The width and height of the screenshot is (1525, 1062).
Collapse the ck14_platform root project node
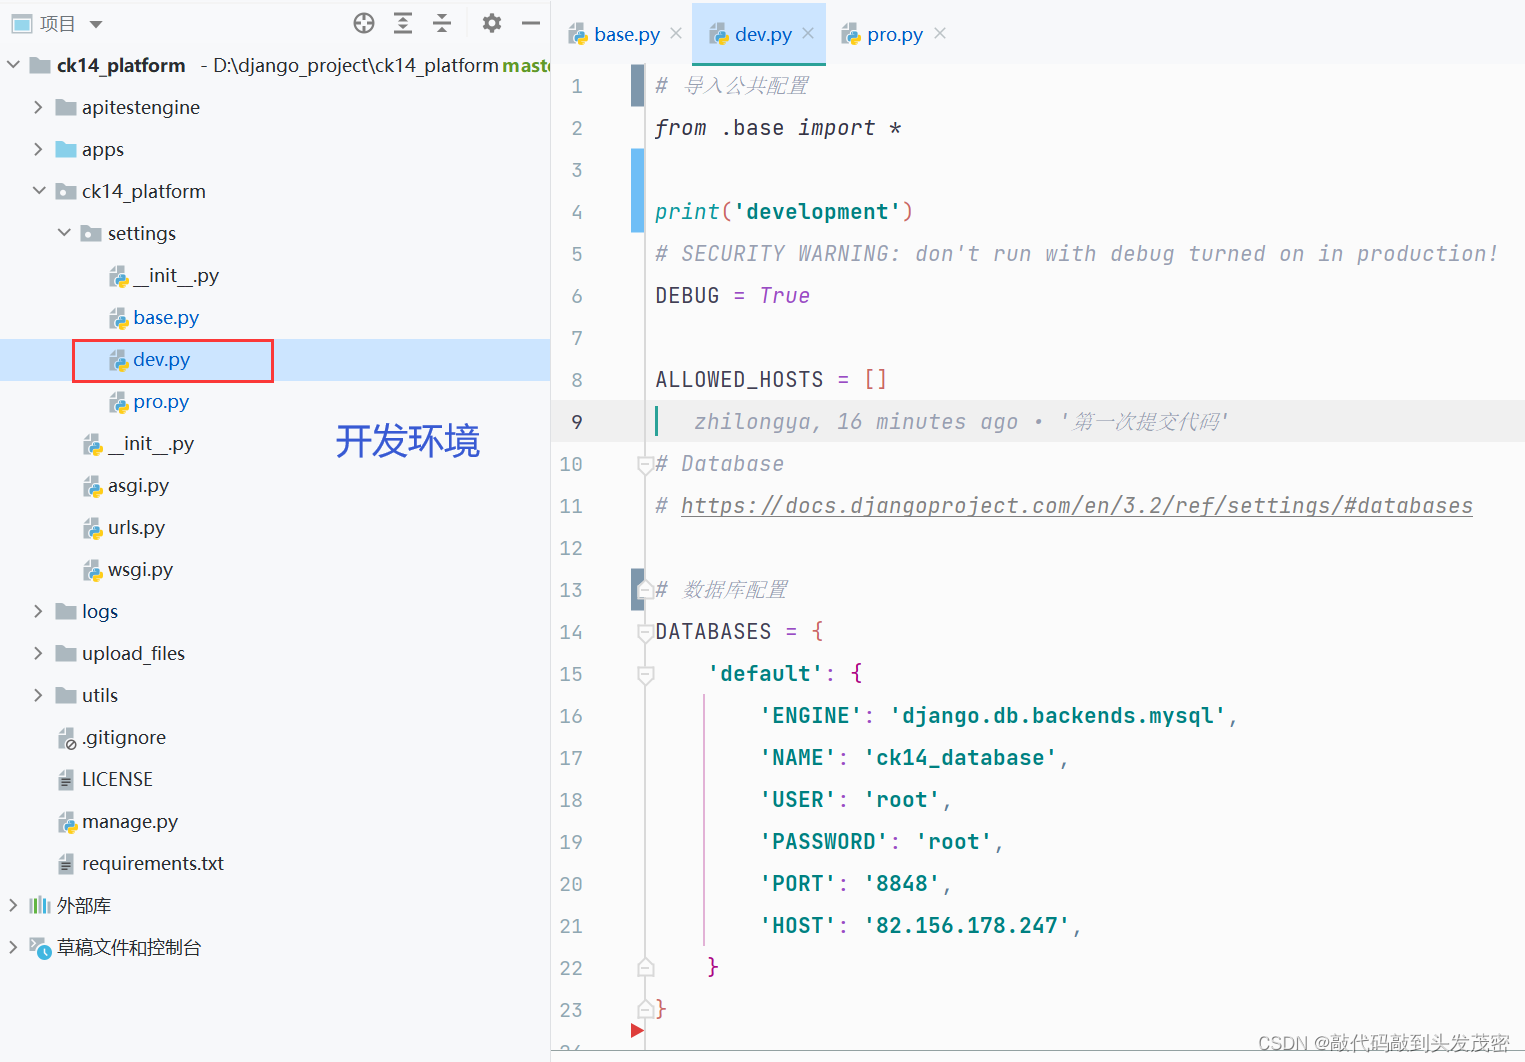pos(14,65)
